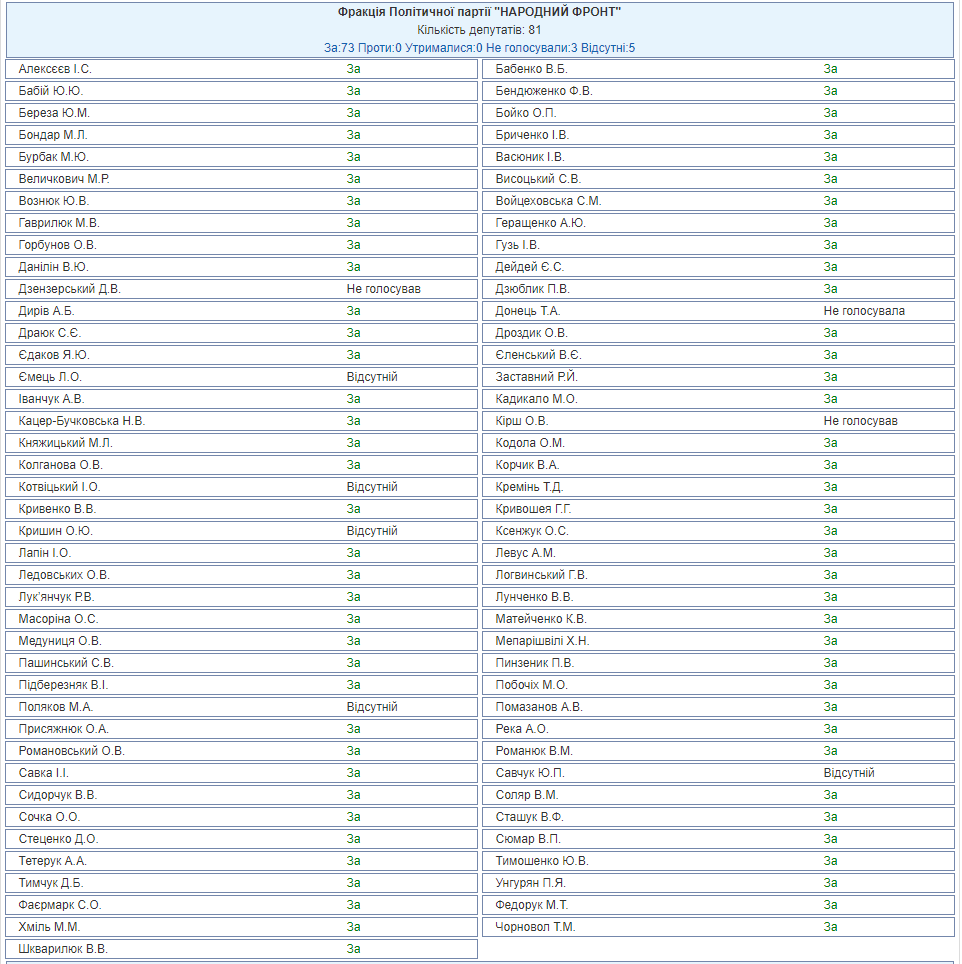Image resolution: width=962 pixels, height=964 pixels.
Task: Click the "Кількість депутатів: 81" line
Action: point(479,30)
